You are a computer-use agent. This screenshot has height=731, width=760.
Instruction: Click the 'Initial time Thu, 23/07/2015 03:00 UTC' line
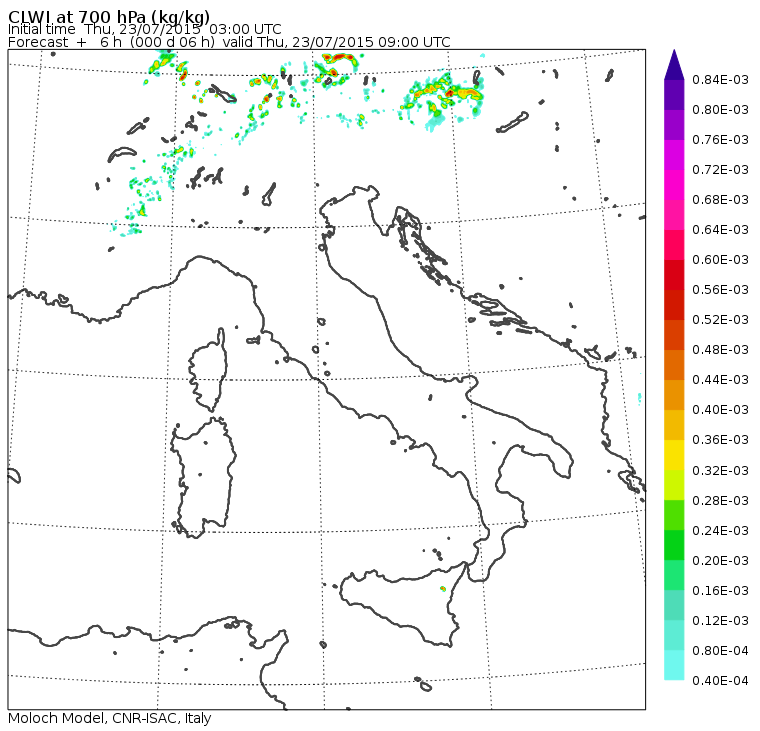144,29
